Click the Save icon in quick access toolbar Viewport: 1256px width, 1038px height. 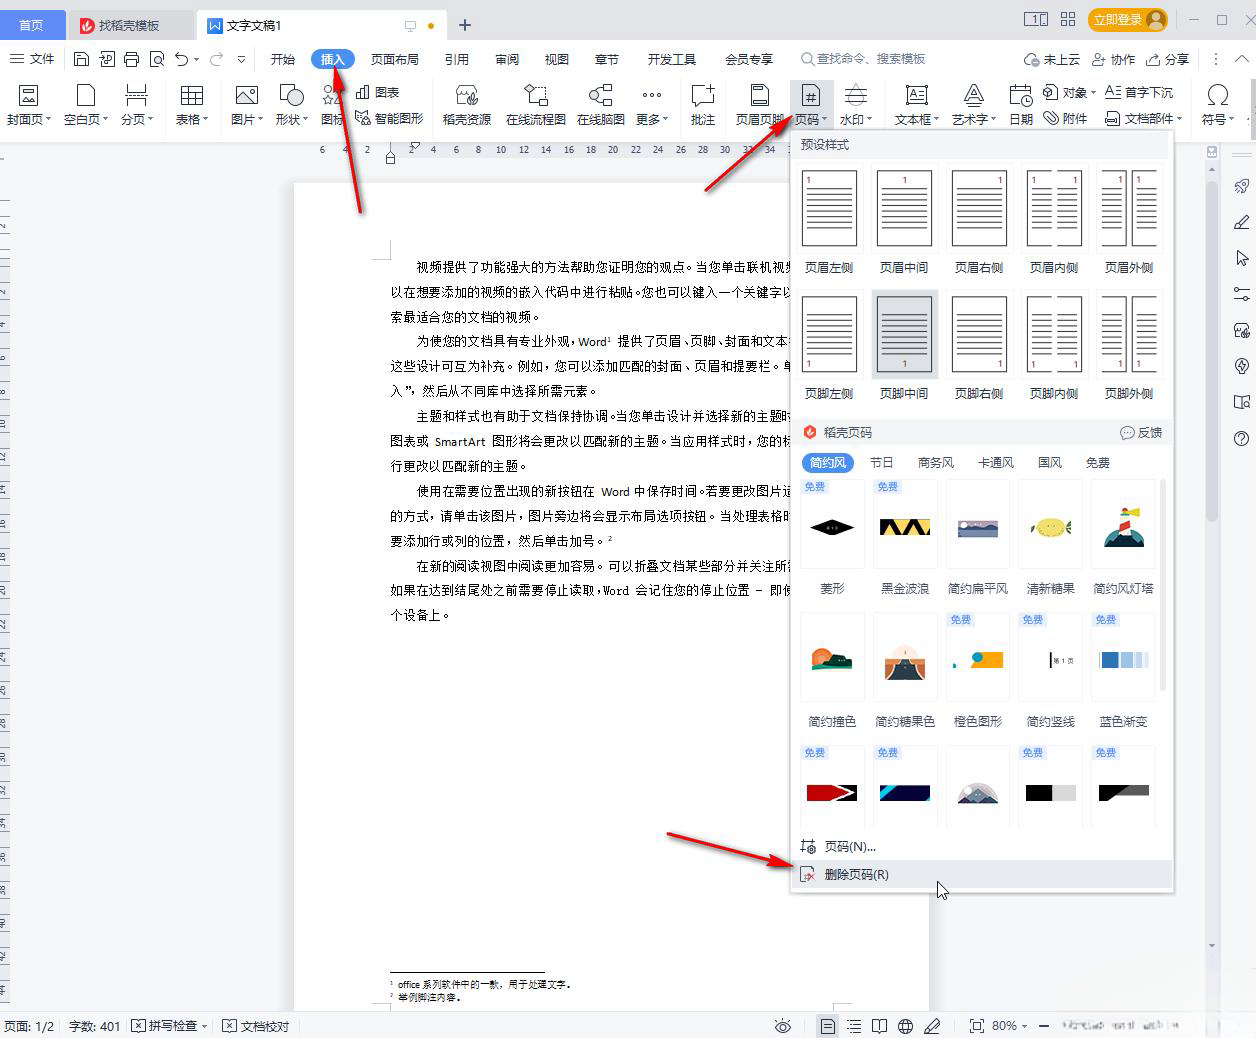coord(82,59)
